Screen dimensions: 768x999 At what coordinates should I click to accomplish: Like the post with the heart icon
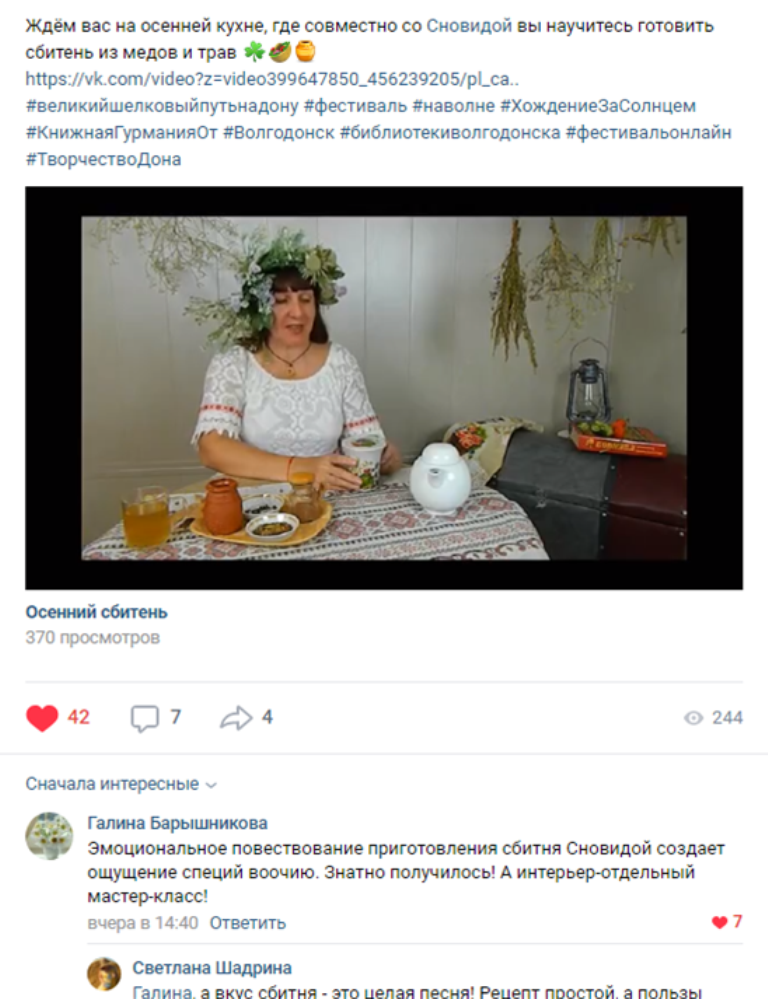[42, 718]
